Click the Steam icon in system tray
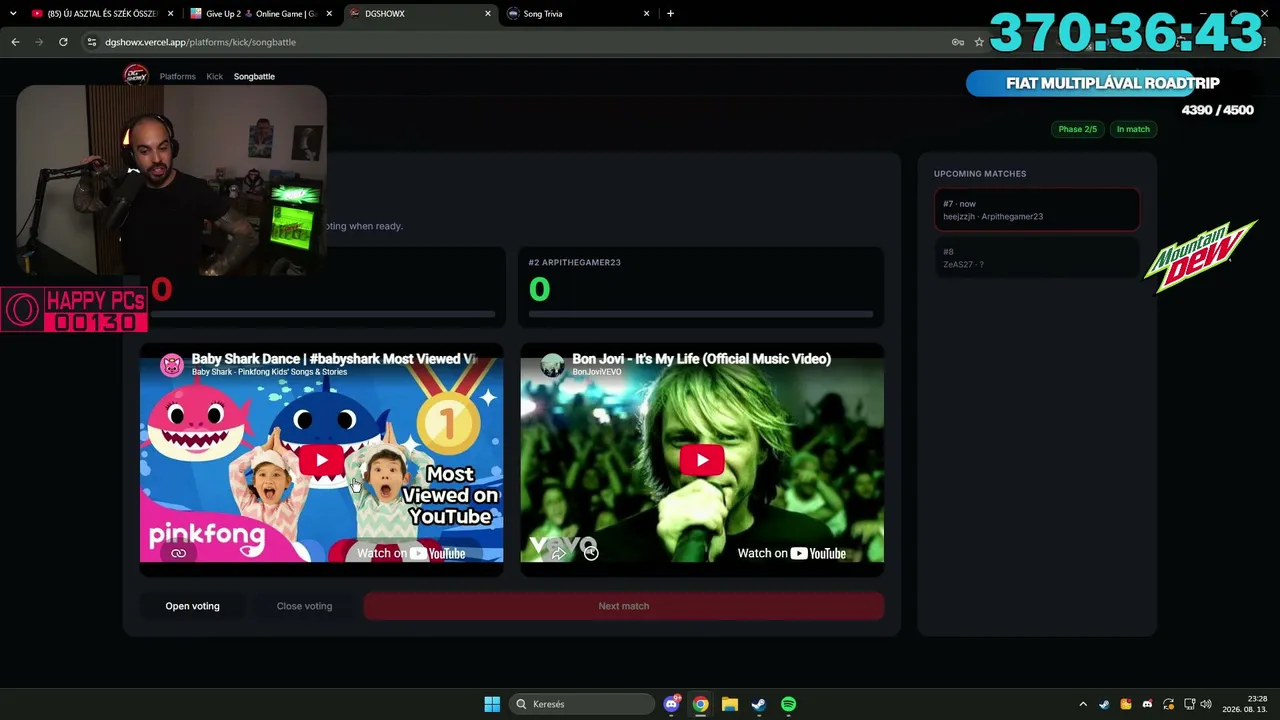Image resolution: width=1280 pixels, height=720 pixels. 1104,704
